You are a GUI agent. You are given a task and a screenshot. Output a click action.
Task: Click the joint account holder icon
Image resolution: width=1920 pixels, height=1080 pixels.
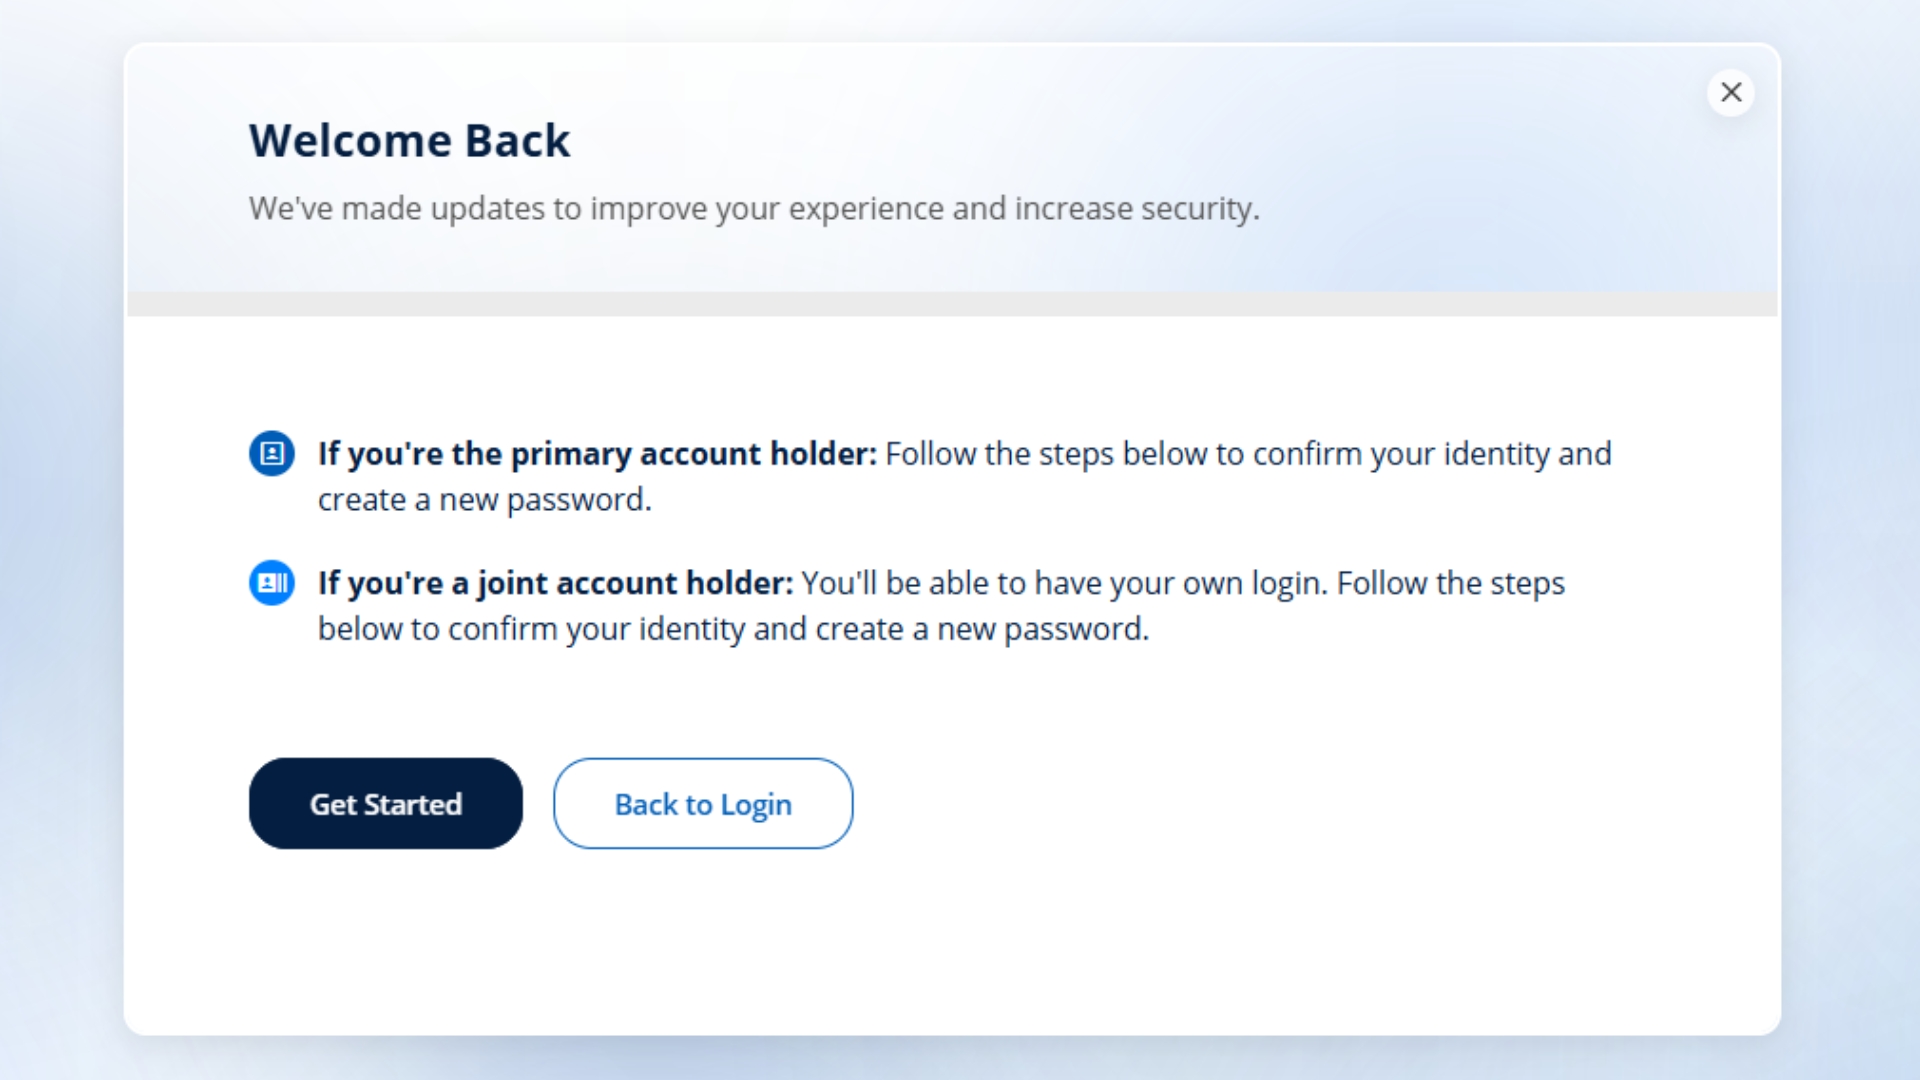(x=271, y=583)
